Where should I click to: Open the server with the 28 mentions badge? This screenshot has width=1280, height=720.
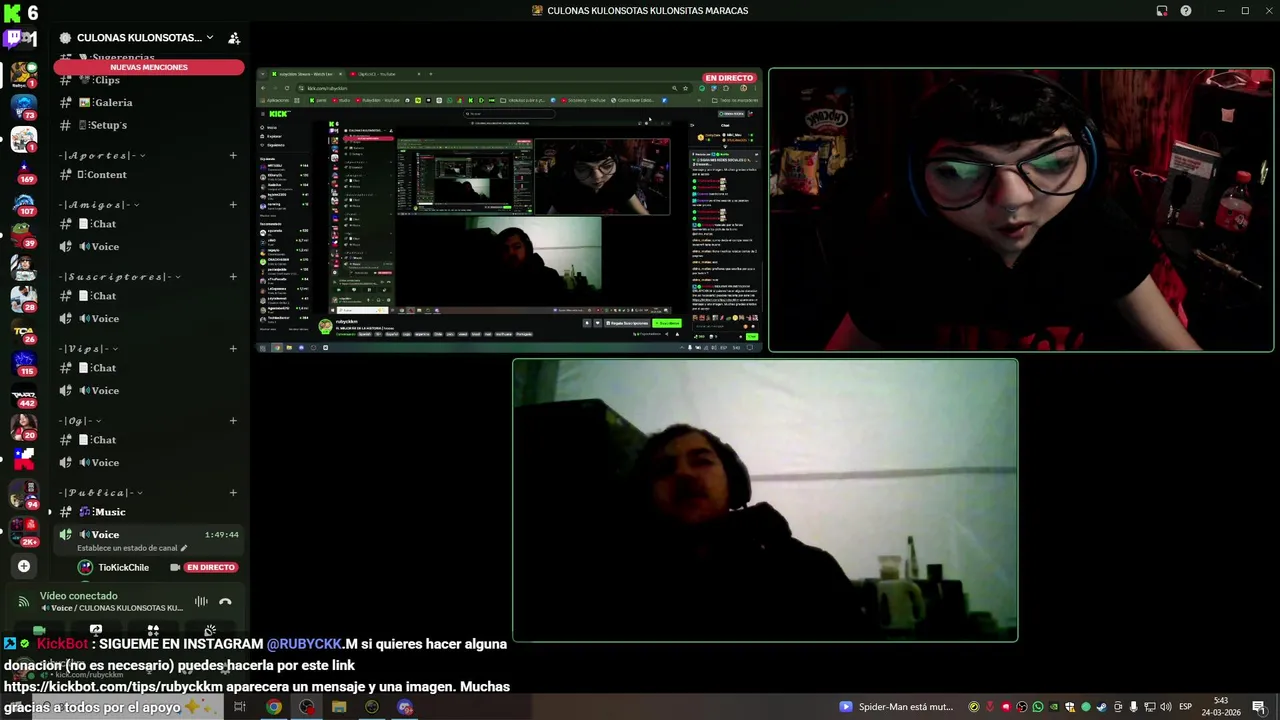(24, 299)
